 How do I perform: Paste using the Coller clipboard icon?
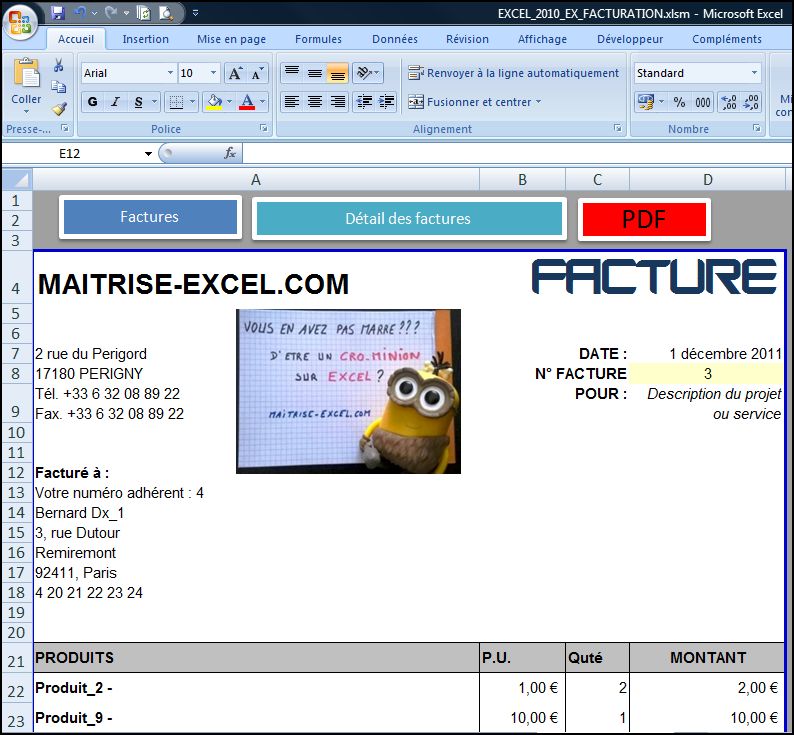point(26,73)
